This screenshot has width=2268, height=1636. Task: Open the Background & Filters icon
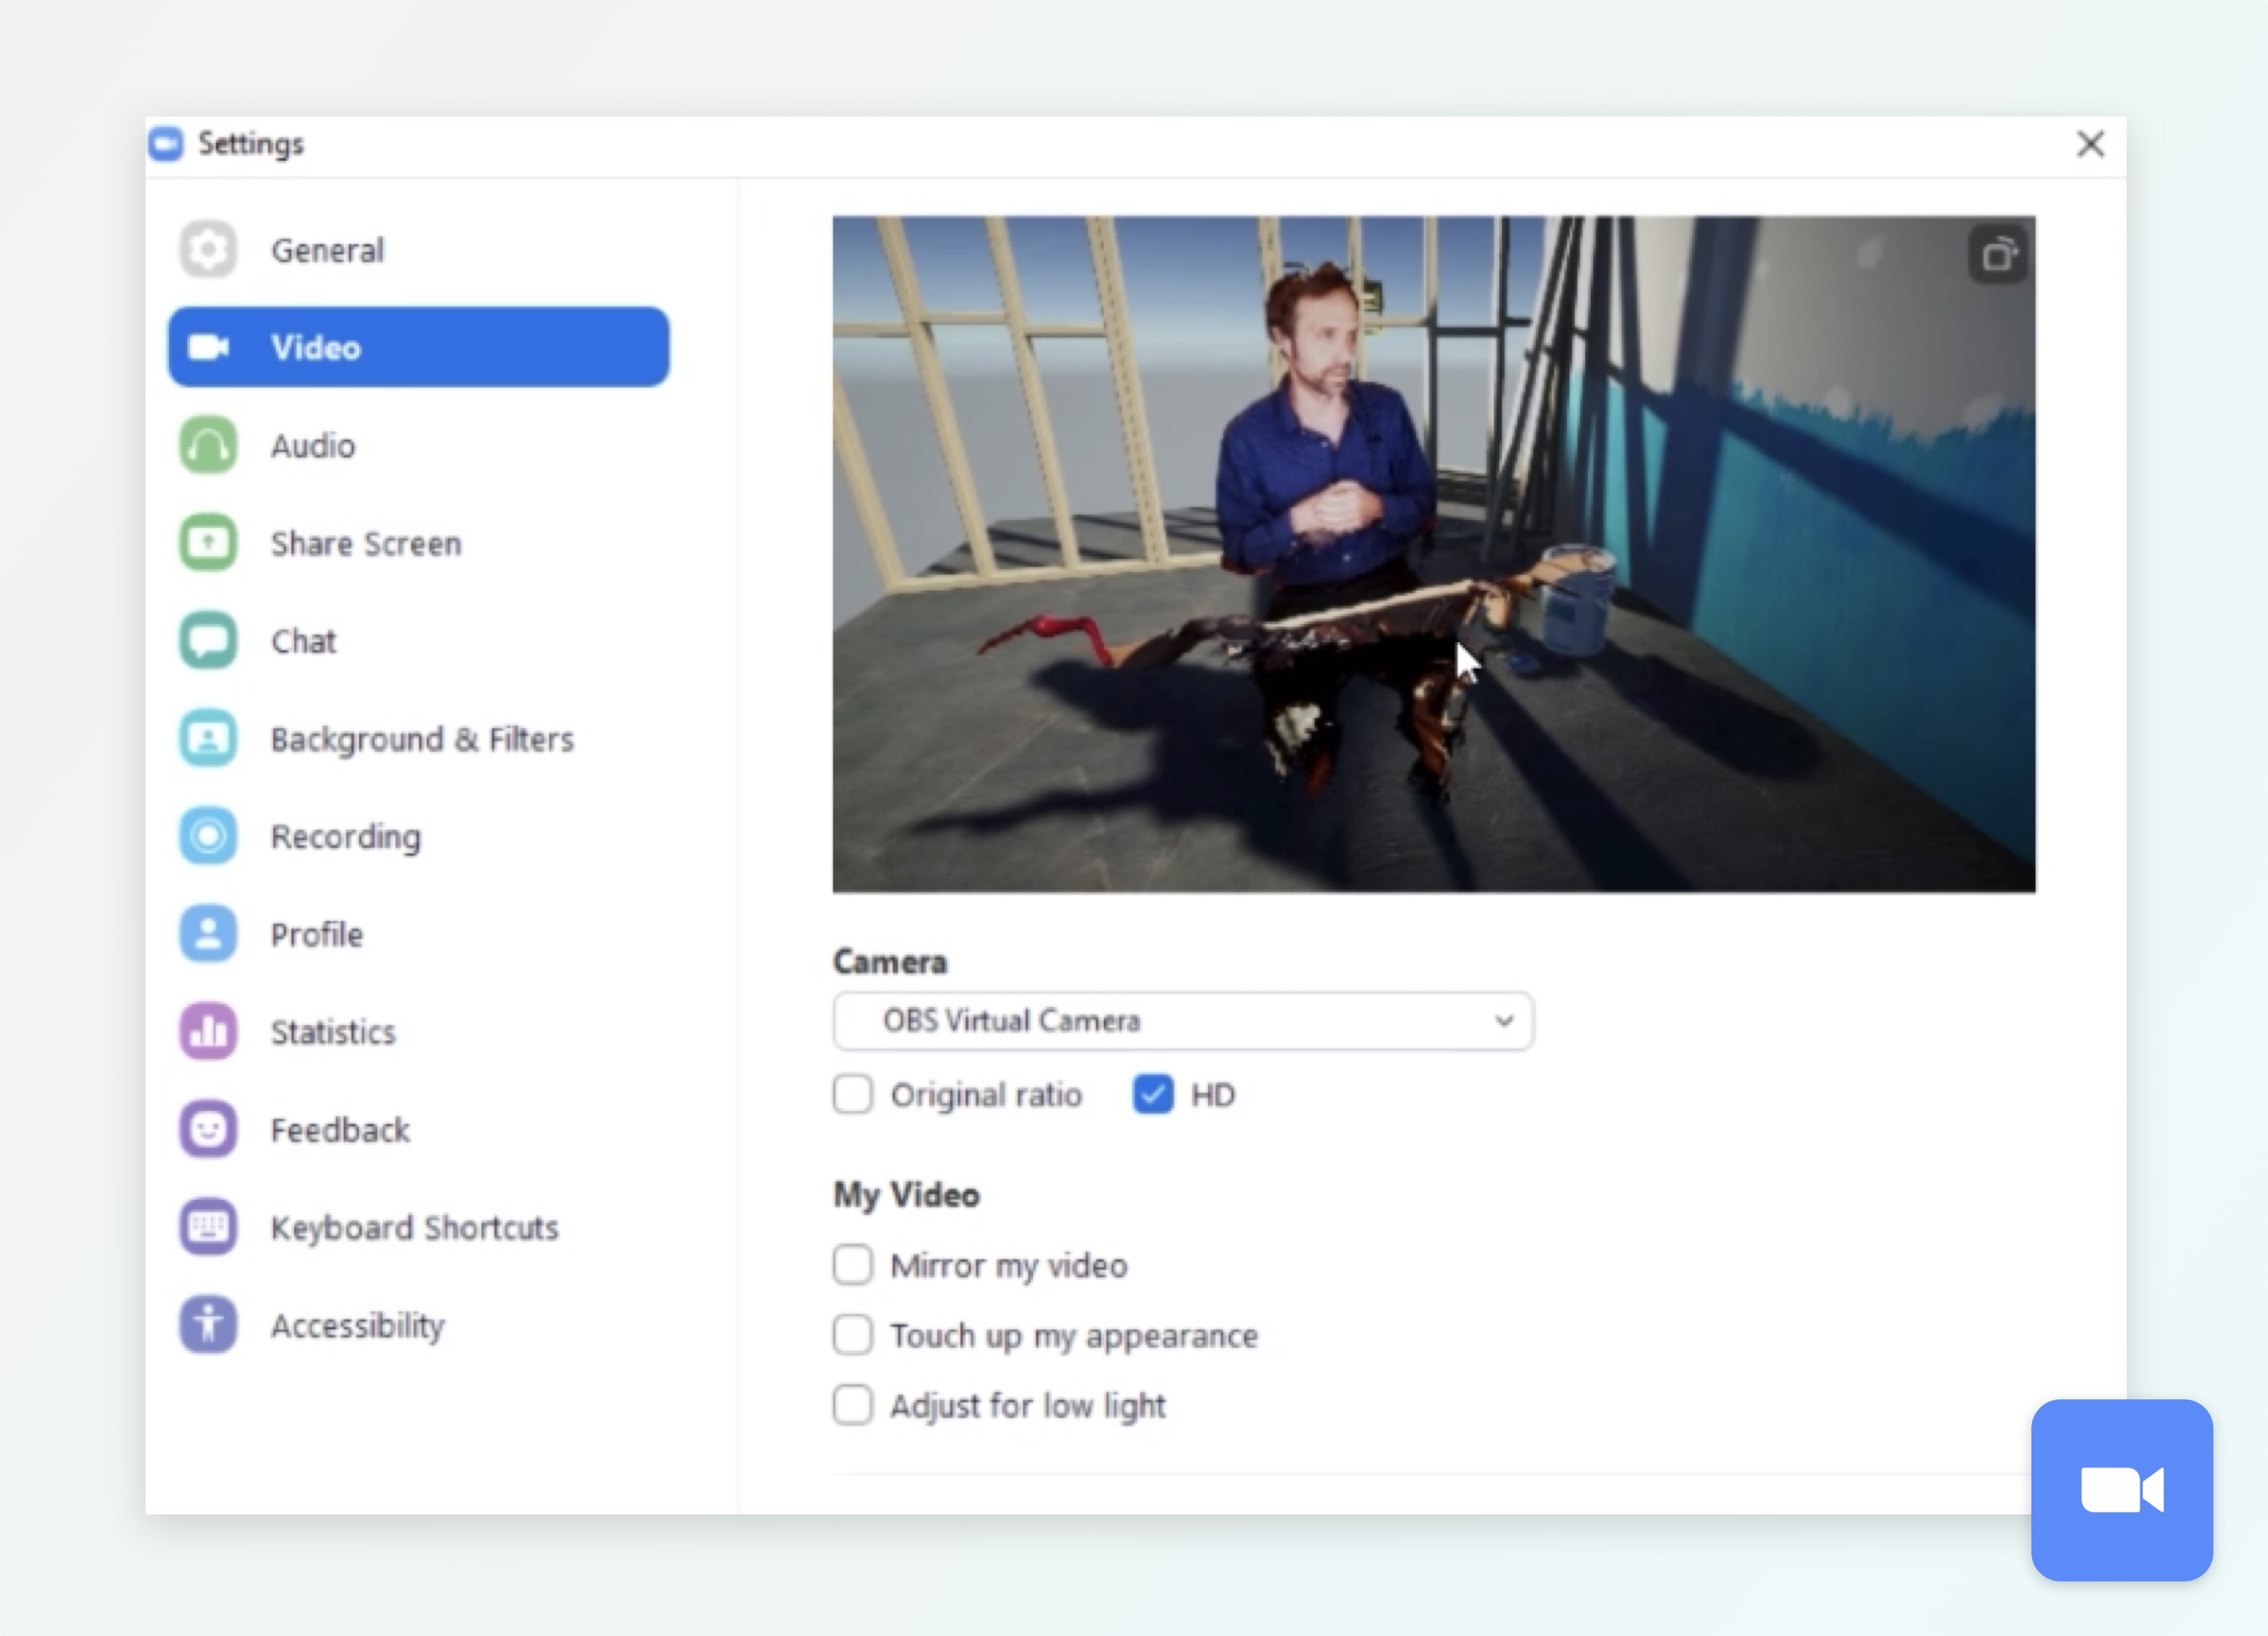208,739
